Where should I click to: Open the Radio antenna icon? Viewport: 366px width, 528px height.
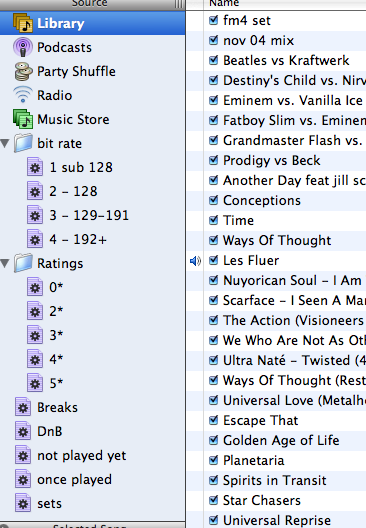tap(23, 95)
